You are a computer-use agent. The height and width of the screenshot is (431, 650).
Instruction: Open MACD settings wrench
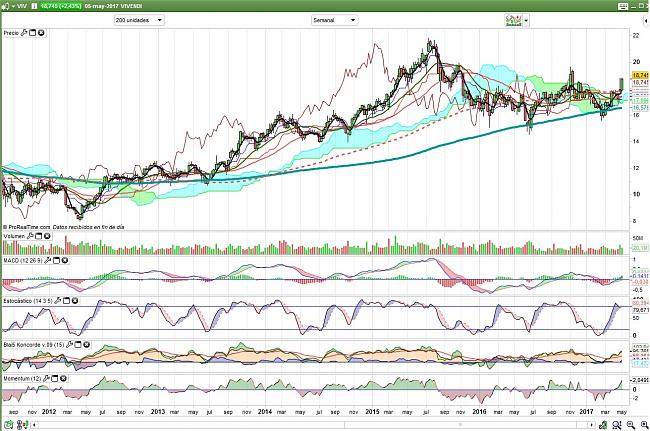click(48, 260)
